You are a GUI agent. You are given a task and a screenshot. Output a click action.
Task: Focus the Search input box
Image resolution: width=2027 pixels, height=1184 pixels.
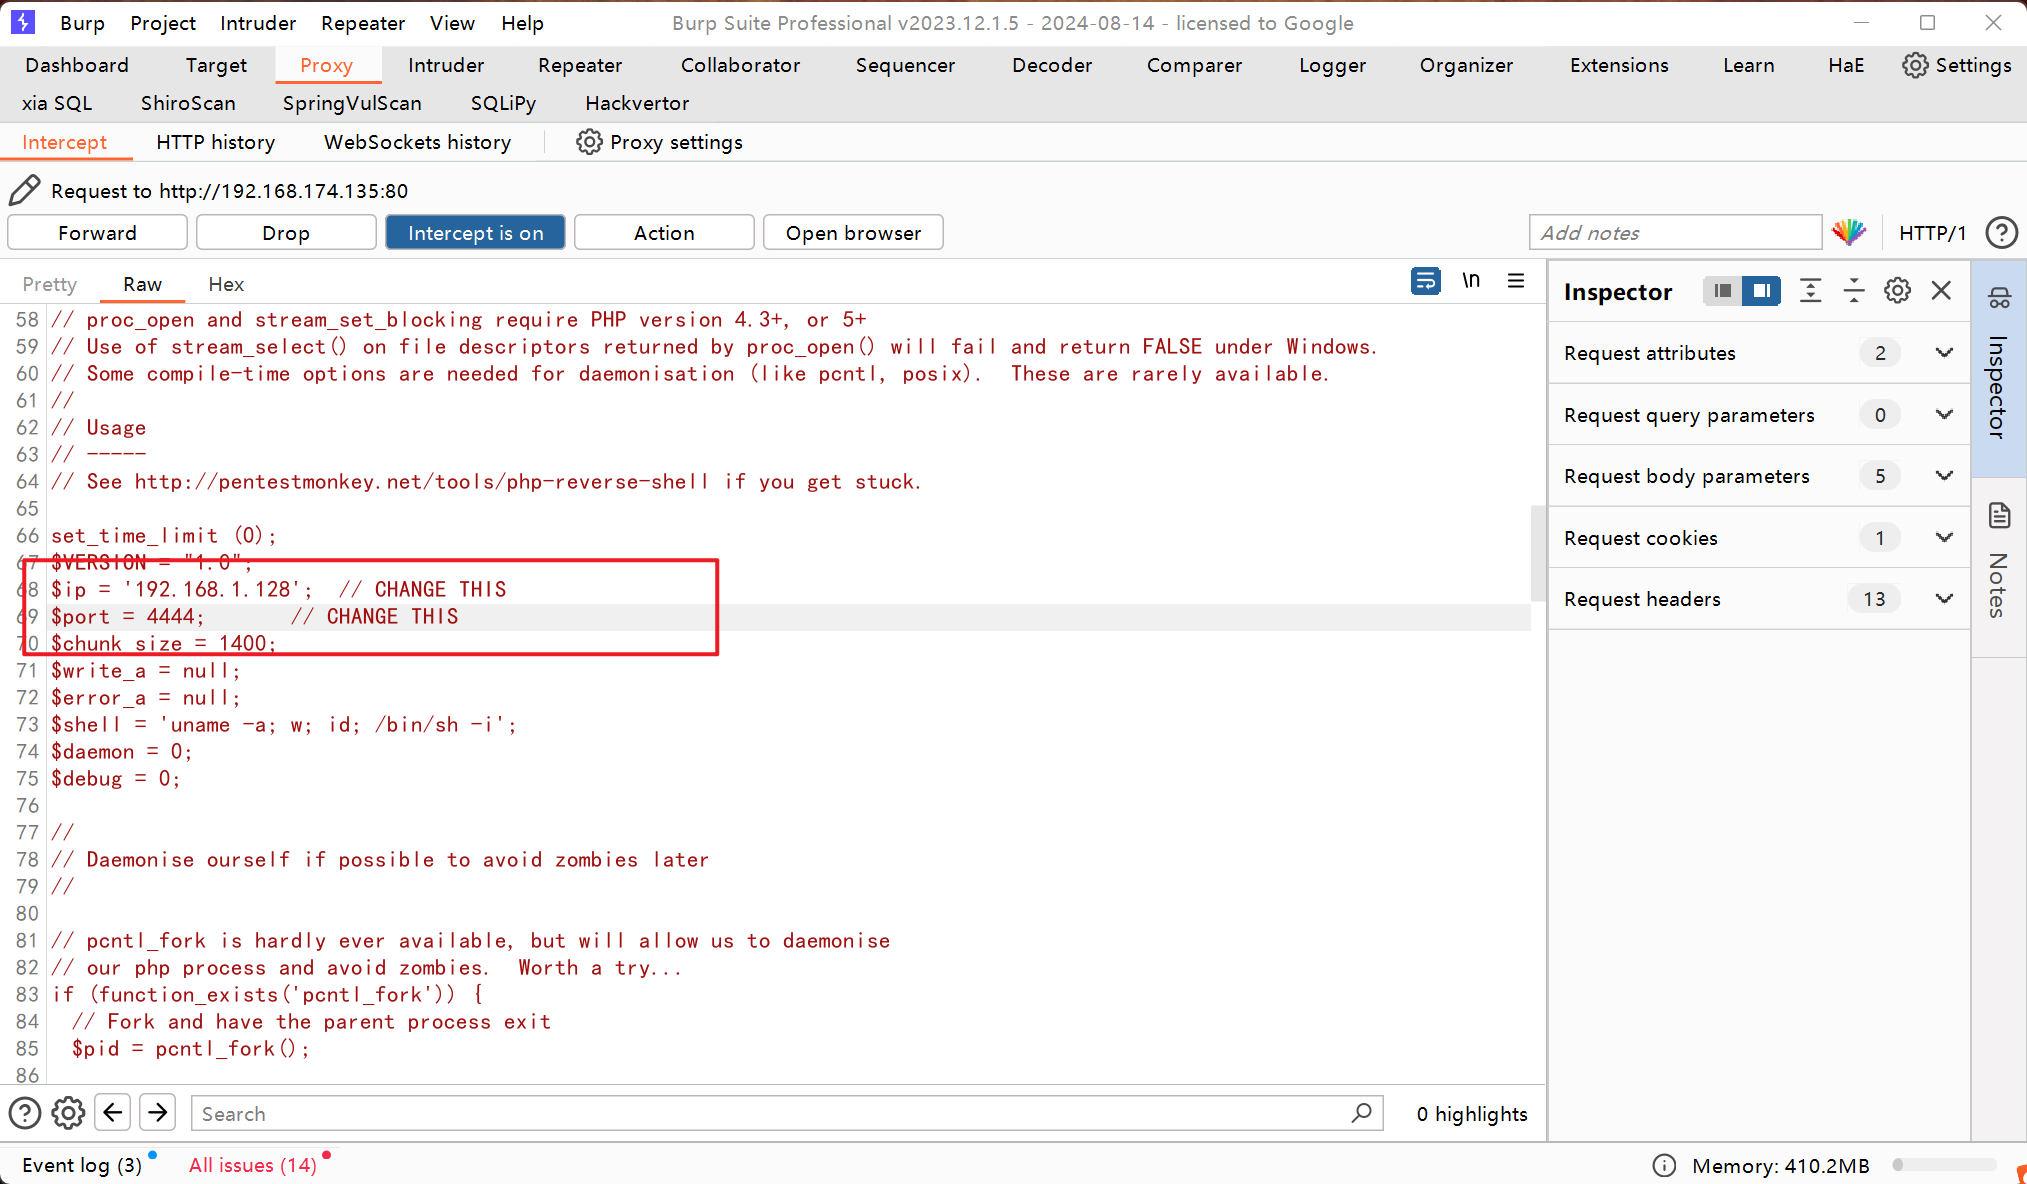(x=787, y=1113)
